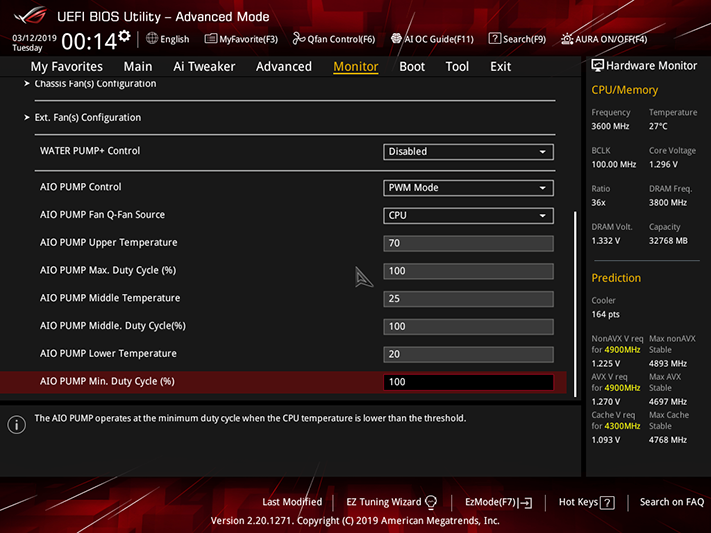
Task: Open Qfan Control fan icon
Action: click(x=299, y=39)
